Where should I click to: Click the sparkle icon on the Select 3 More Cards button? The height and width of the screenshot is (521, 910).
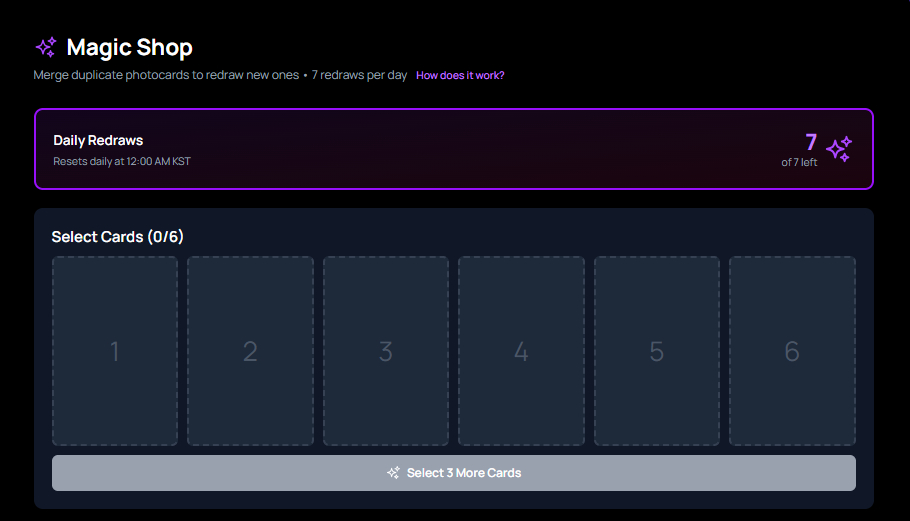point(394,473)
